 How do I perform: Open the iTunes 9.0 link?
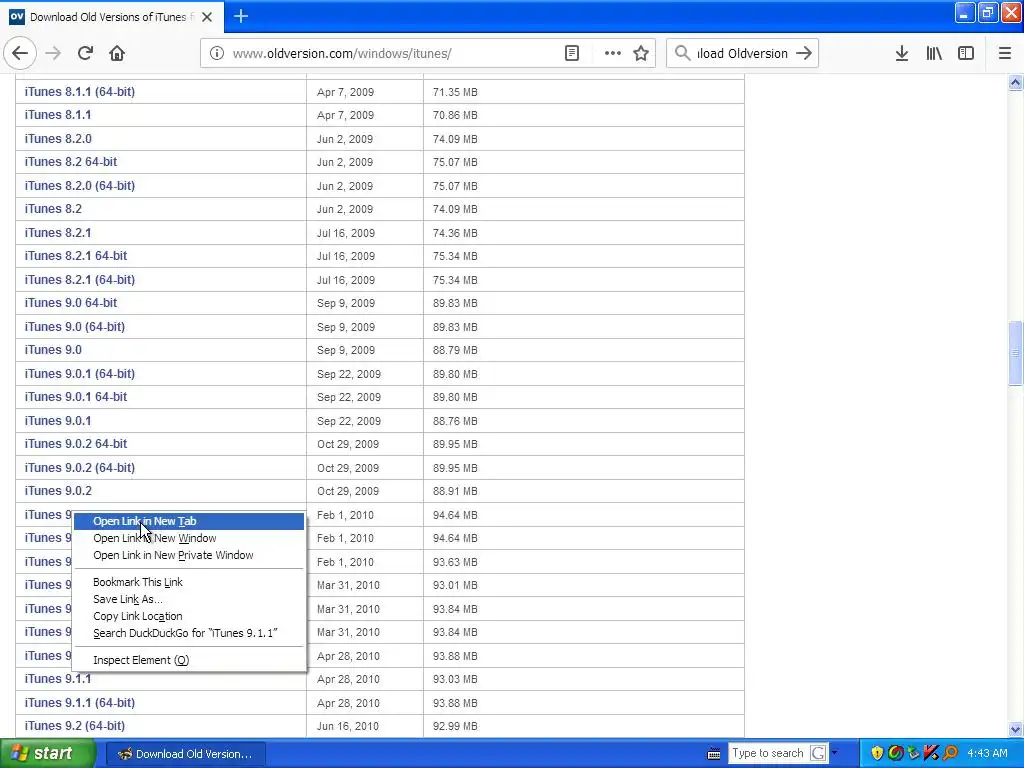click(53, 350)
